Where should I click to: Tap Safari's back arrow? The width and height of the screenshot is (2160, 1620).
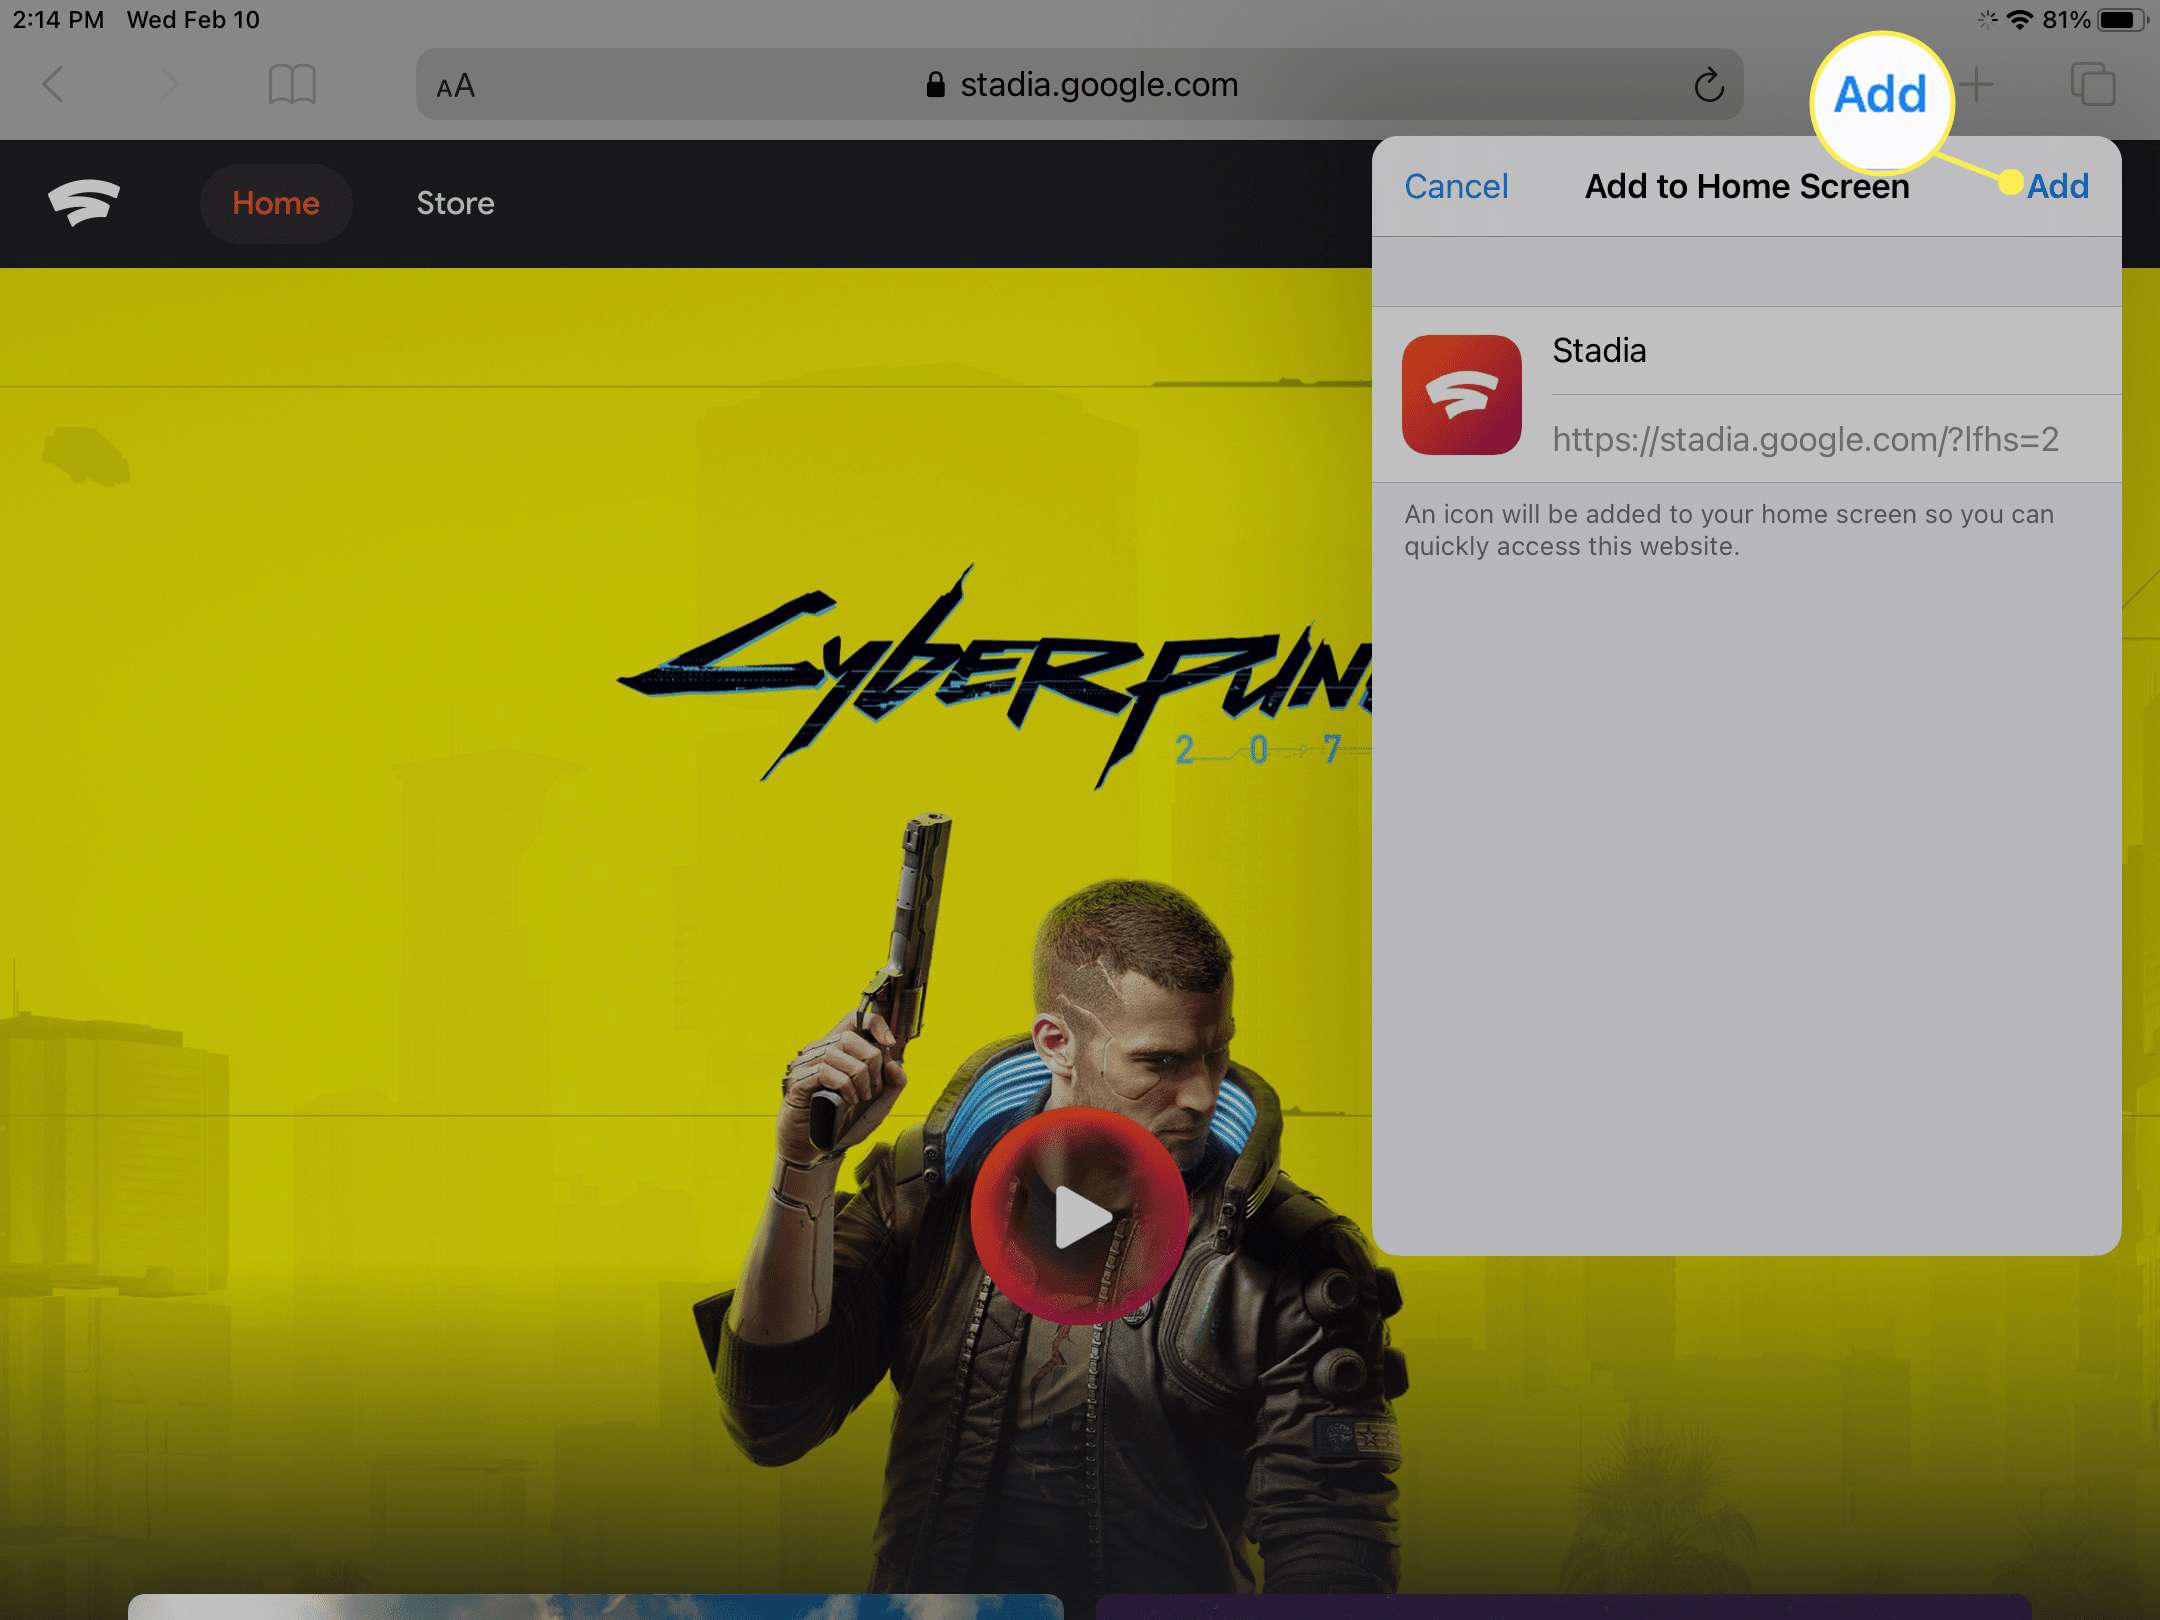pyautogui.click(x=54, y=85)
